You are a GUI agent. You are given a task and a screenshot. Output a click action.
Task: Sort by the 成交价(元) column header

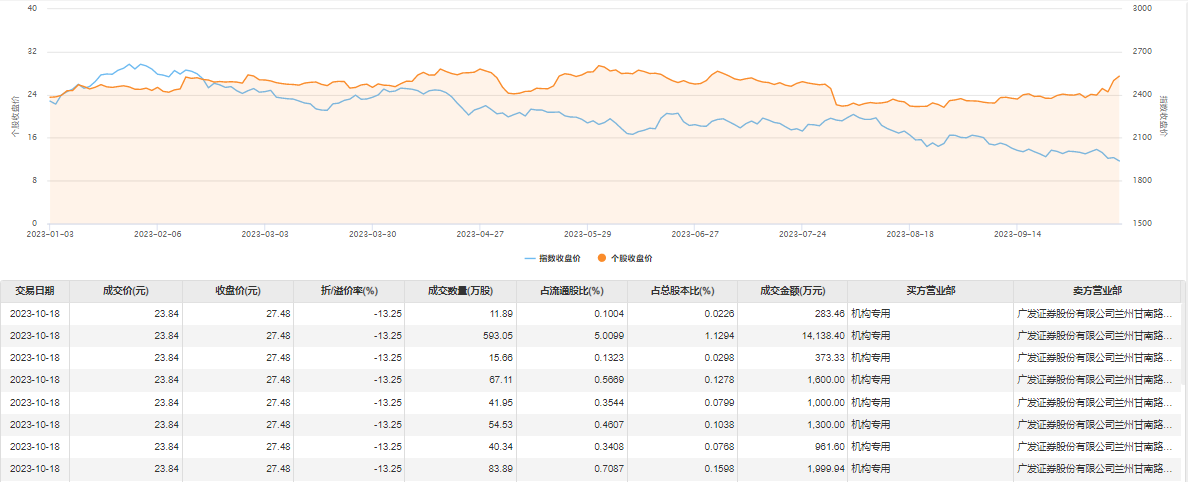(x=126, y=291)
